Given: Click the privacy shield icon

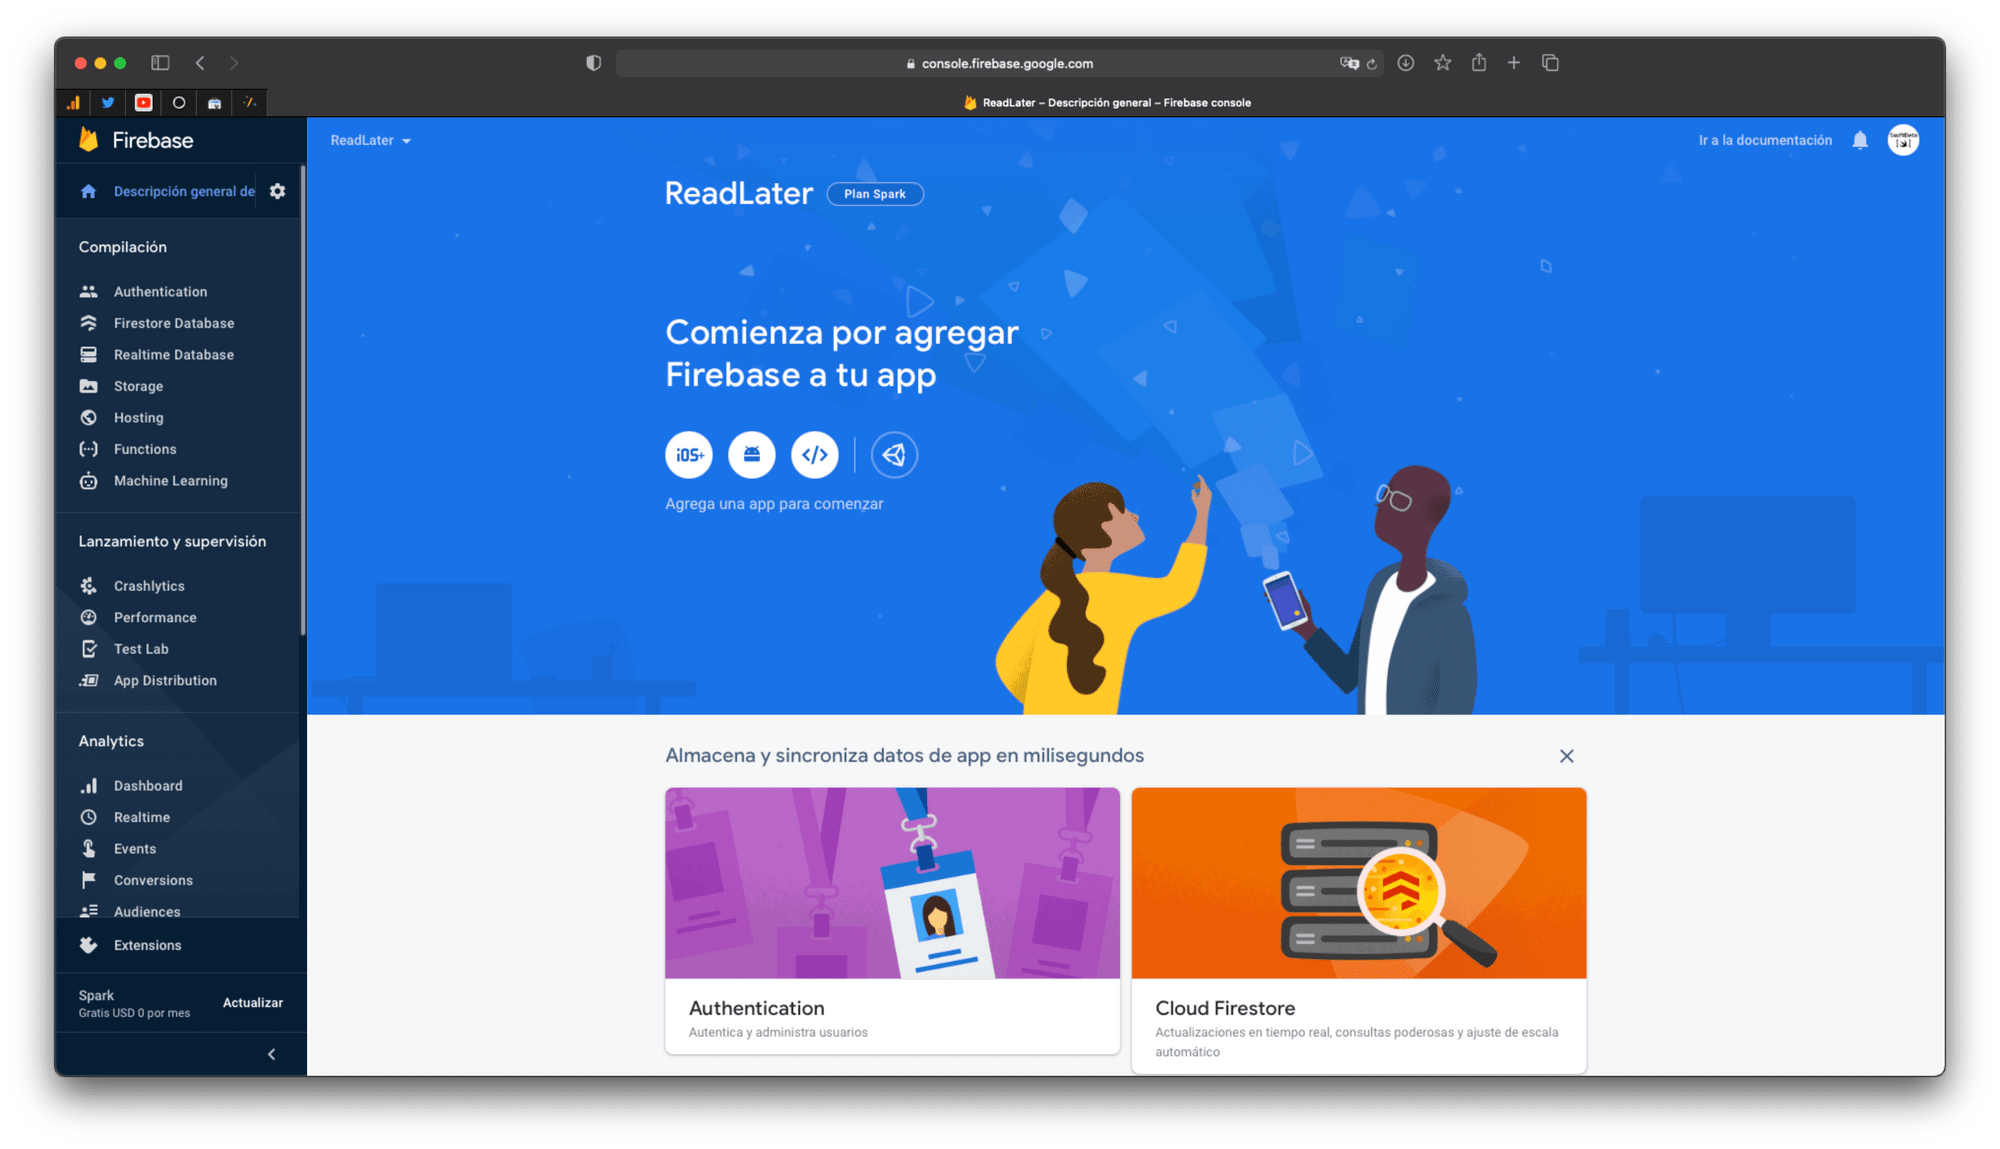Looking at the screenshot, I should click(593, 63).
